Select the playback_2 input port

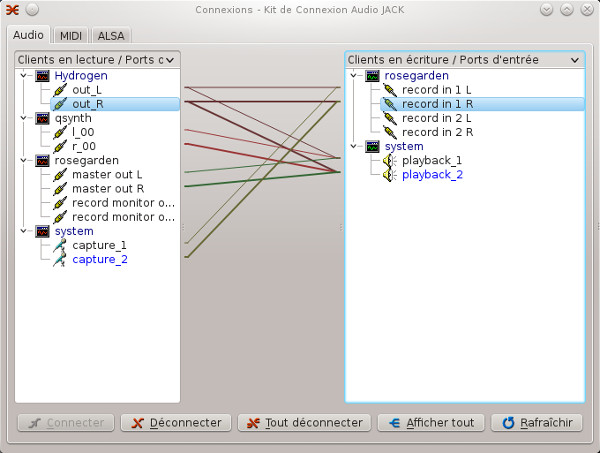coord(432,175)
